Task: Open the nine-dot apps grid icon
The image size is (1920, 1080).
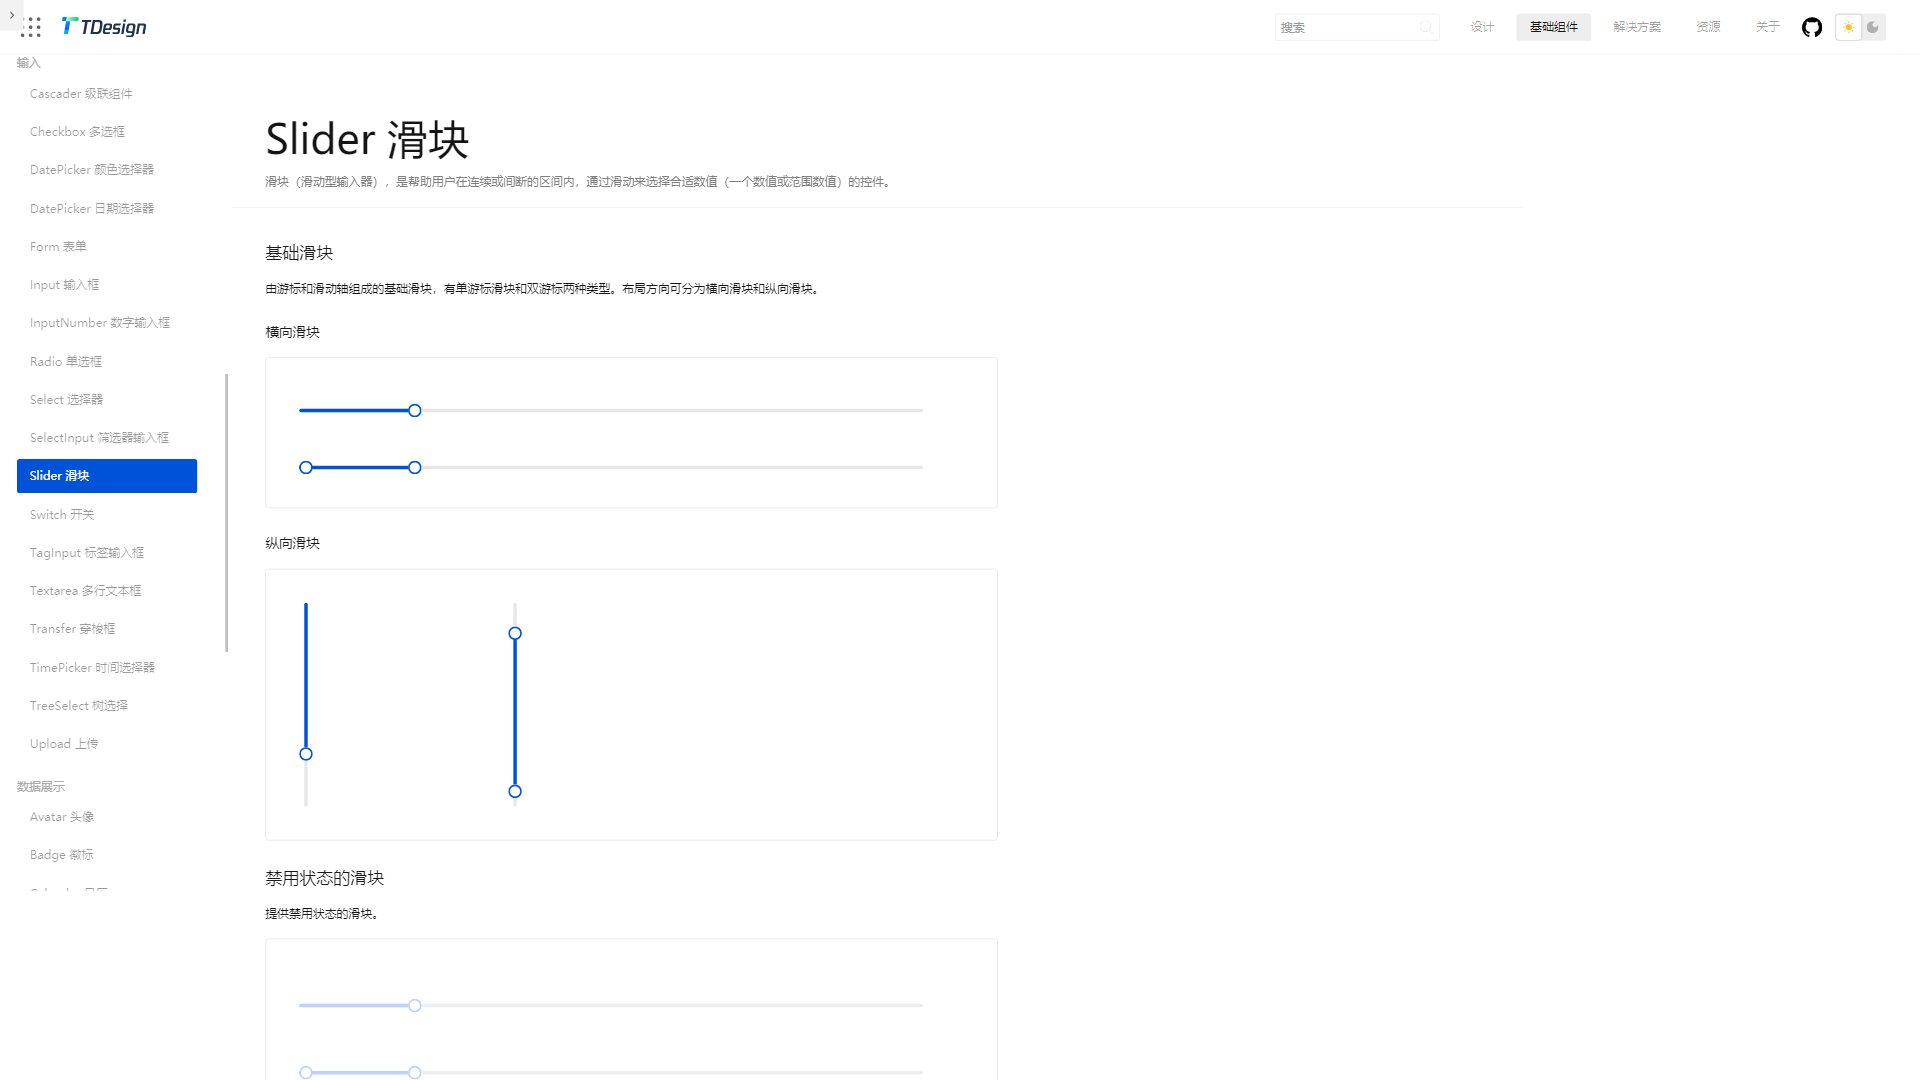Action: pyautogui.click(x=31, y=27)
